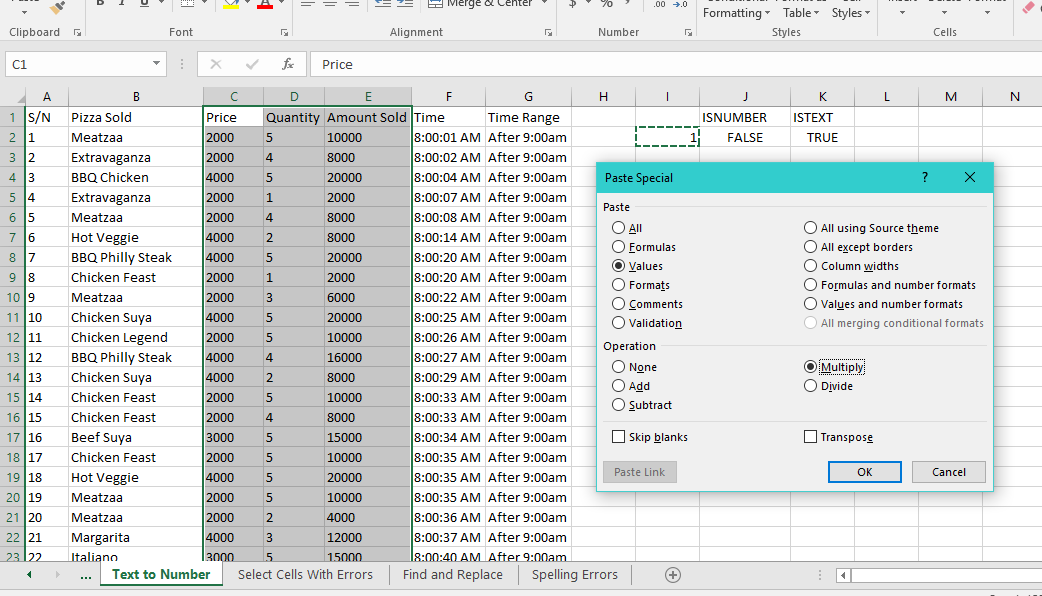Image resolution: width=1042 pixels, height=596 pixels.
Task: Select the Values paste option
Action: pyautogui.click(x=619, y=266)
